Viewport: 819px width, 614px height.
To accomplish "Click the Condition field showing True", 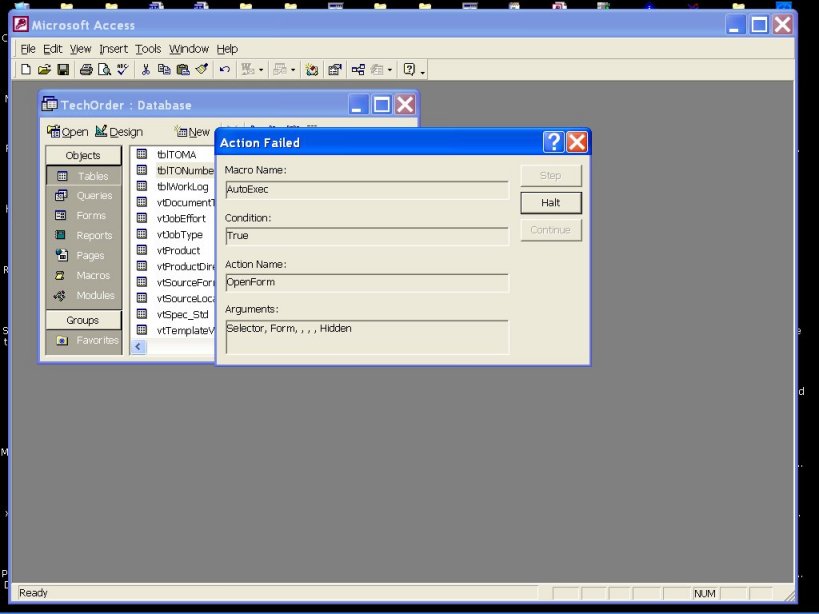I will pos(367,236).
